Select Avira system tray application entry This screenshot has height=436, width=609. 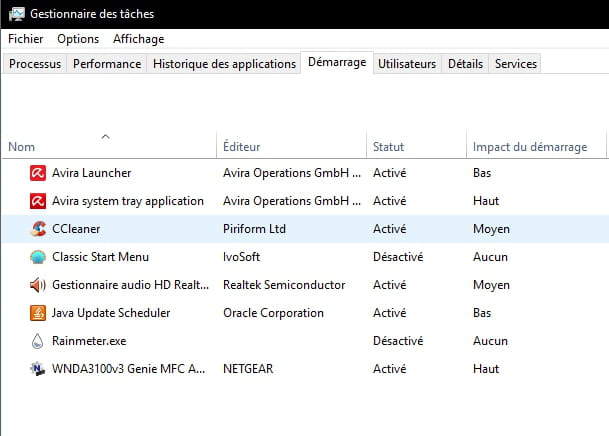128,201
